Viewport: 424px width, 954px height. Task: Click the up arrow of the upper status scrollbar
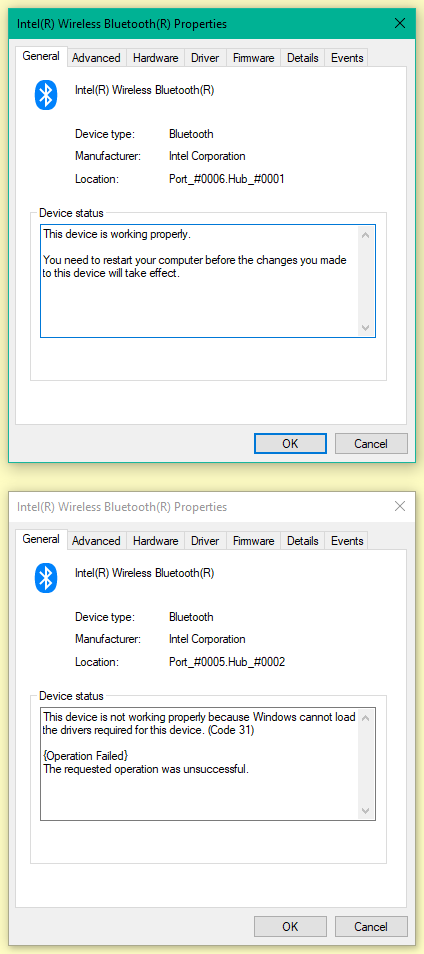(x=366, y=235)
